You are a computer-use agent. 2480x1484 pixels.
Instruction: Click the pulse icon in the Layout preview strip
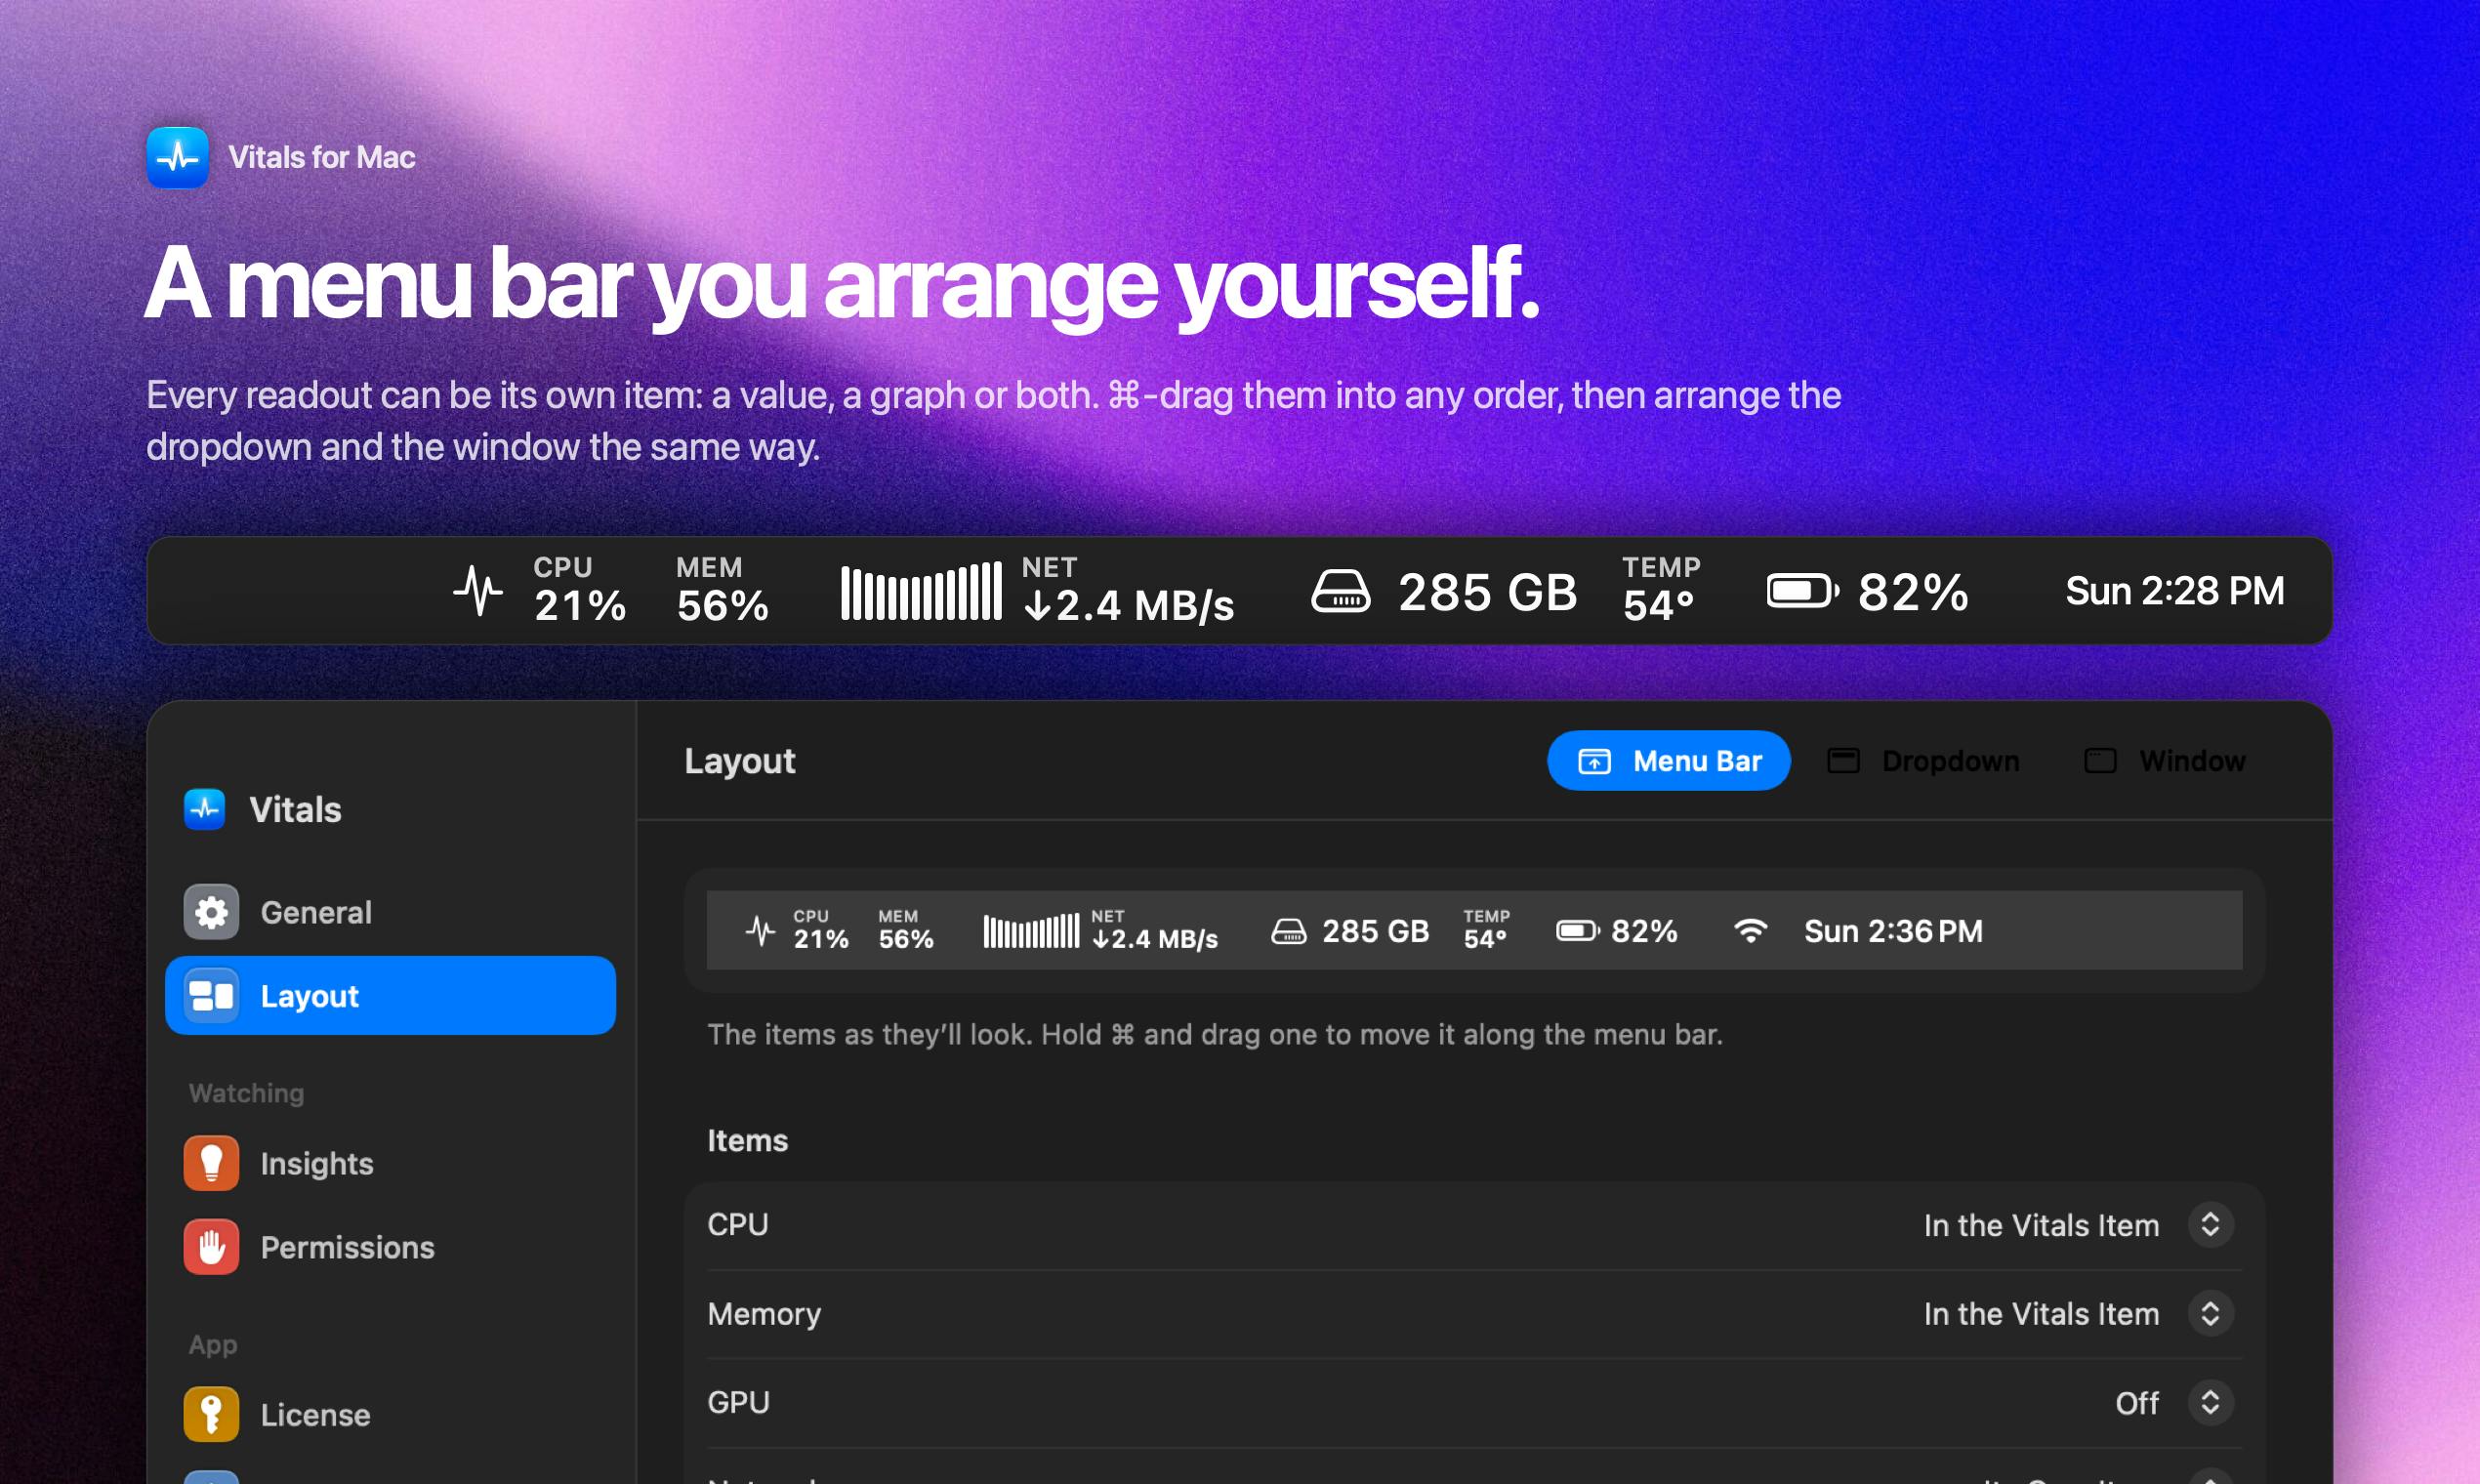pyautogui.click(x=761, y=931)
